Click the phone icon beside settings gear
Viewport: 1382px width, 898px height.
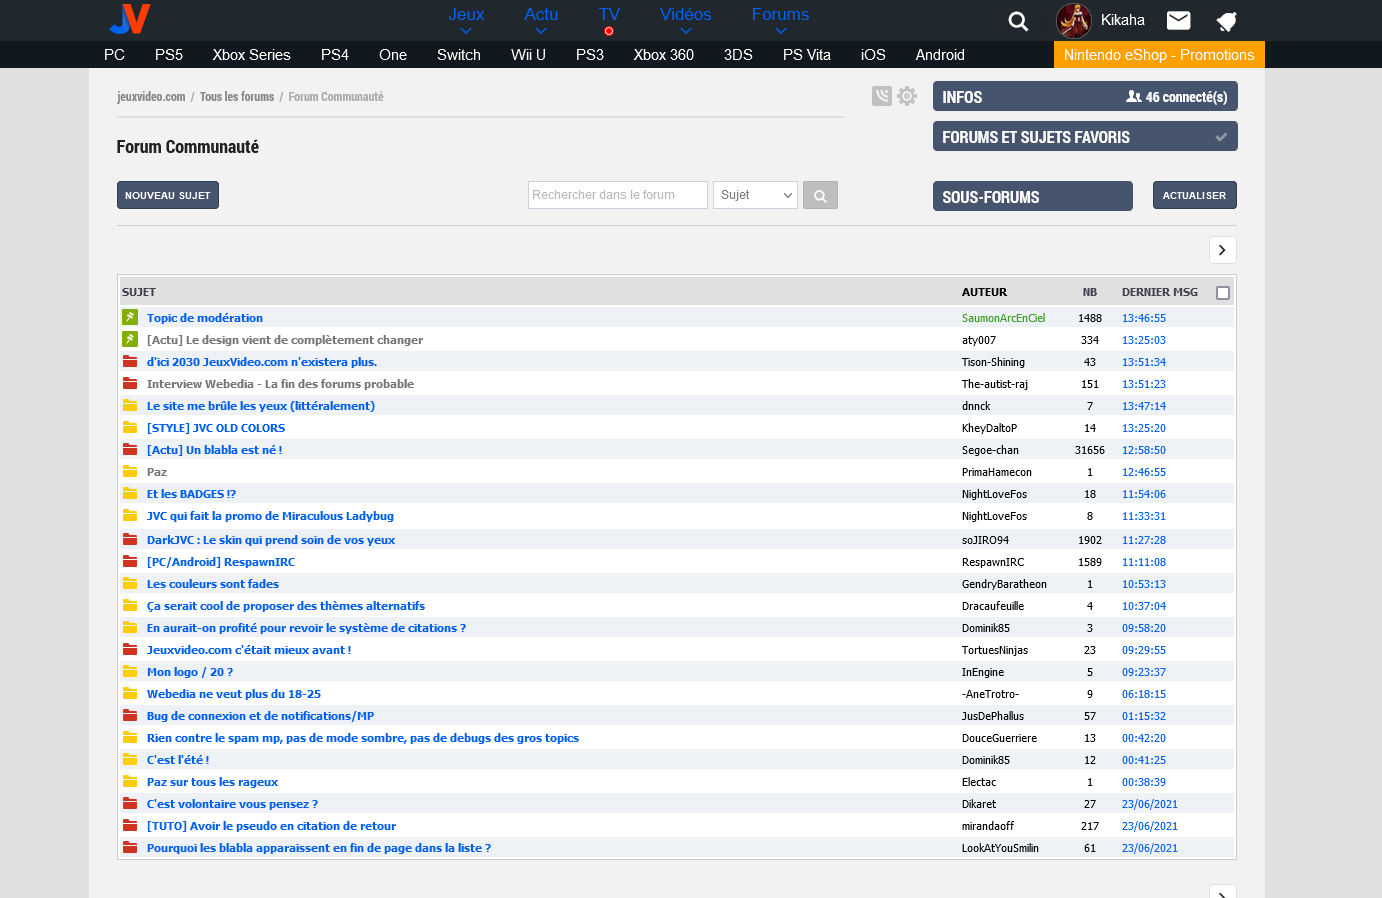(881, 96)
